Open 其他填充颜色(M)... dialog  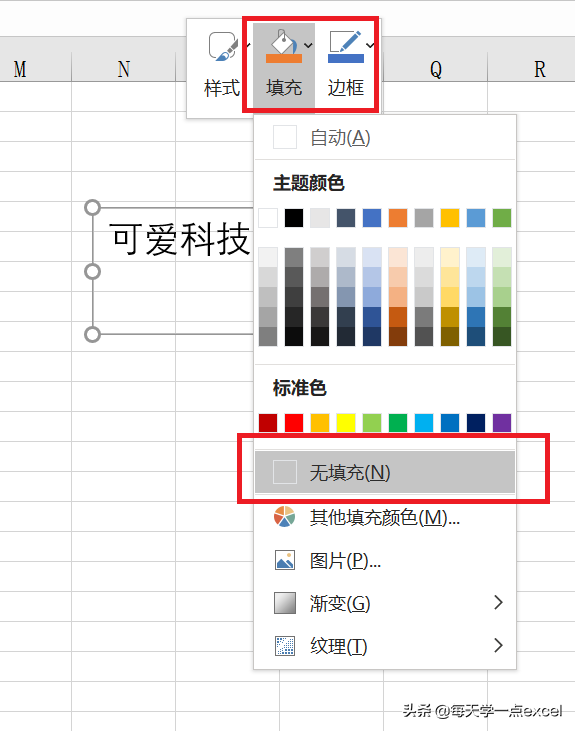pyautogui.click(x=385, y=517)
